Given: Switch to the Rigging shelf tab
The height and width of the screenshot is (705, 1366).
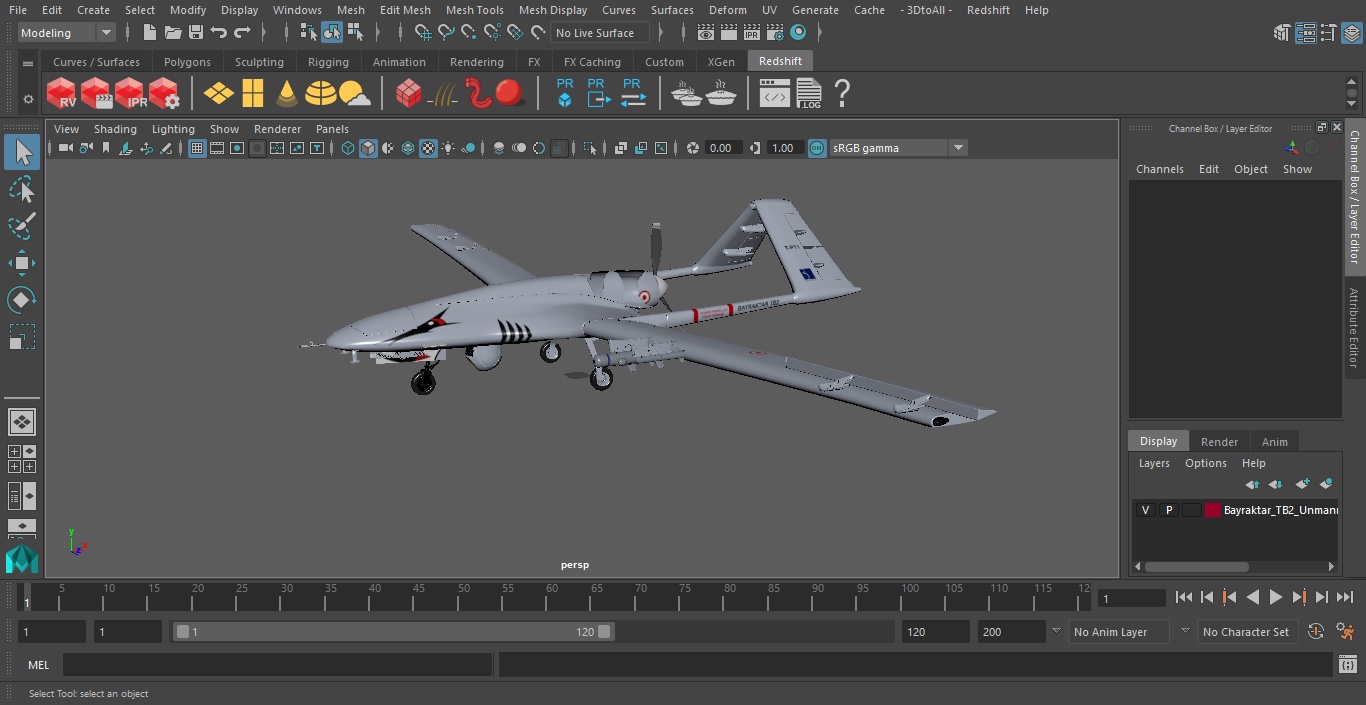Looking at the screenshot, I should (328, 62).
